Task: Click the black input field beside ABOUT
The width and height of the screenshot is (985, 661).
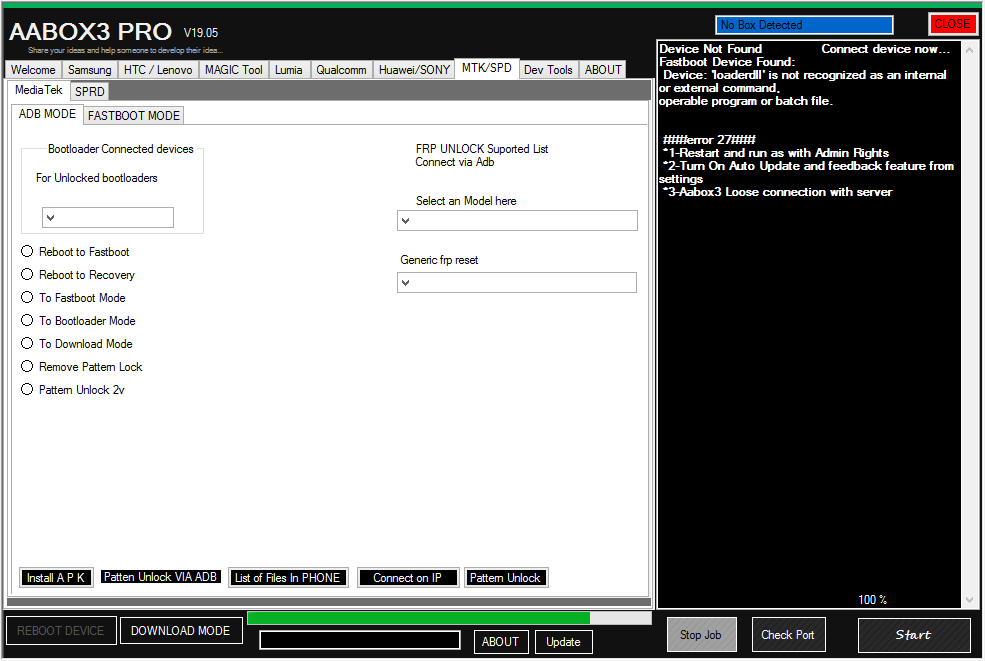Action: pos(360,640)
